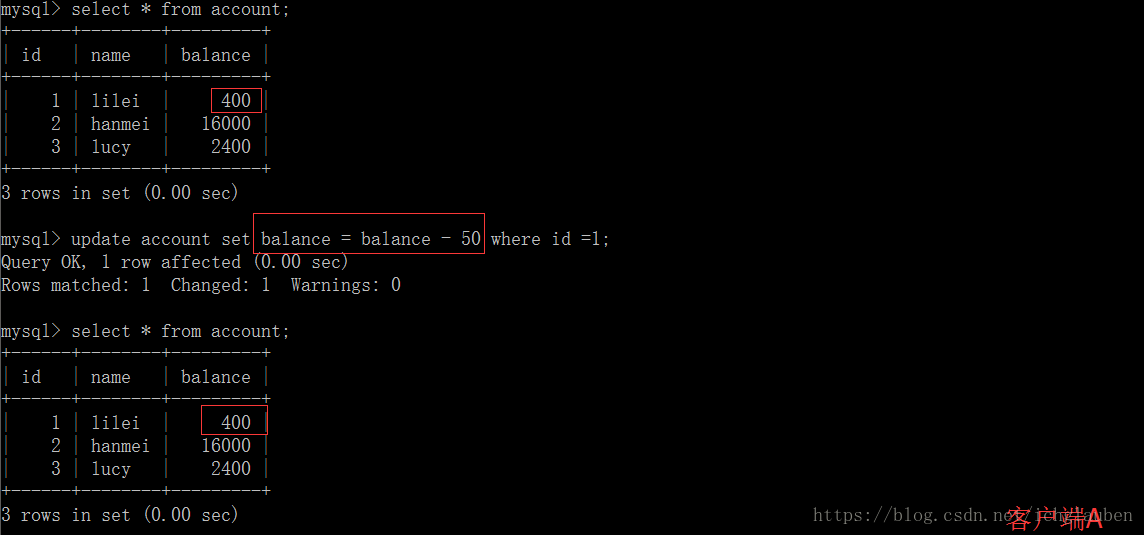
Task: Click the red-boxed 400 in first table
Action: (236, 101)
